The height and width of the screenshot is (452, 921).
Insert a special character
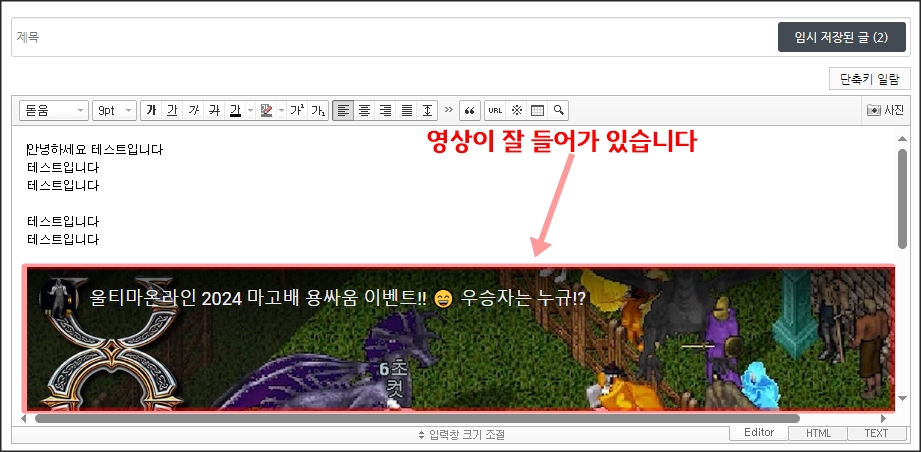coord(516,110)
